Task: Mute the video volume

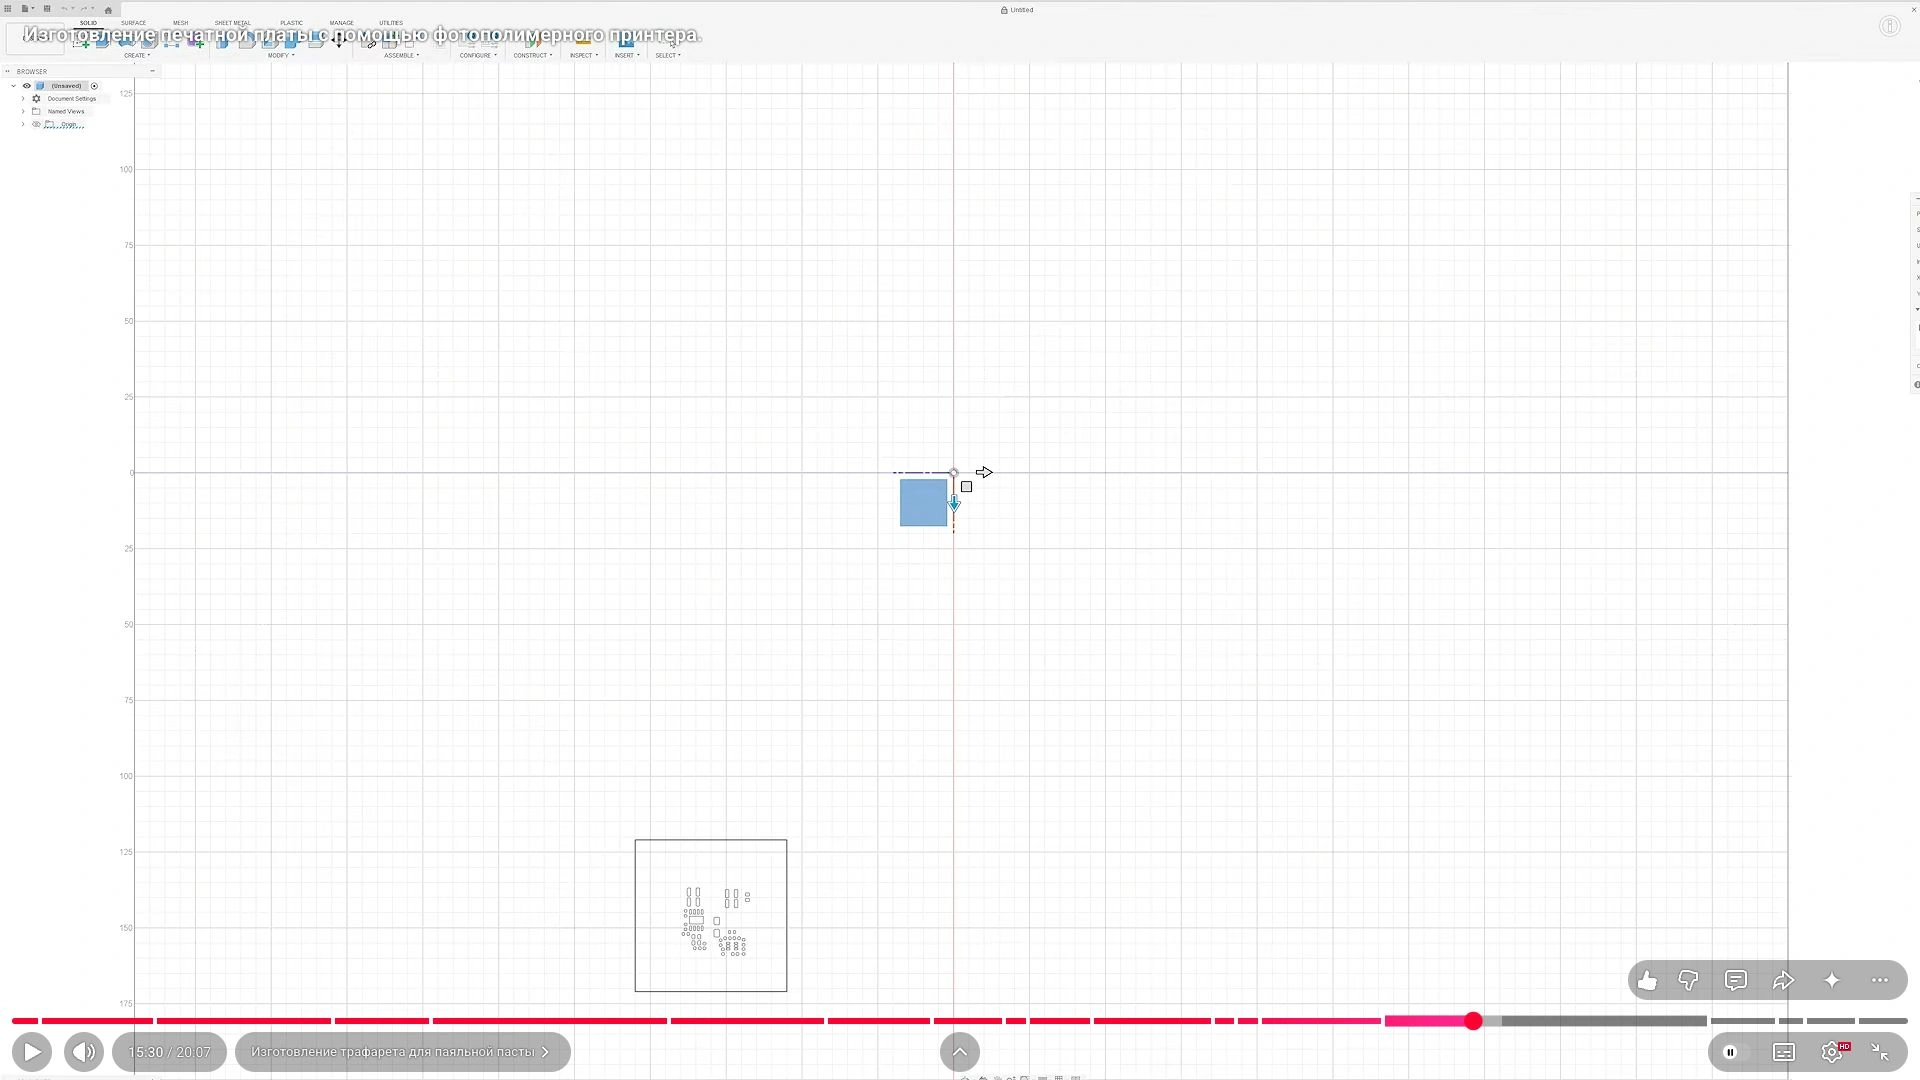Action: [84, 1052]
